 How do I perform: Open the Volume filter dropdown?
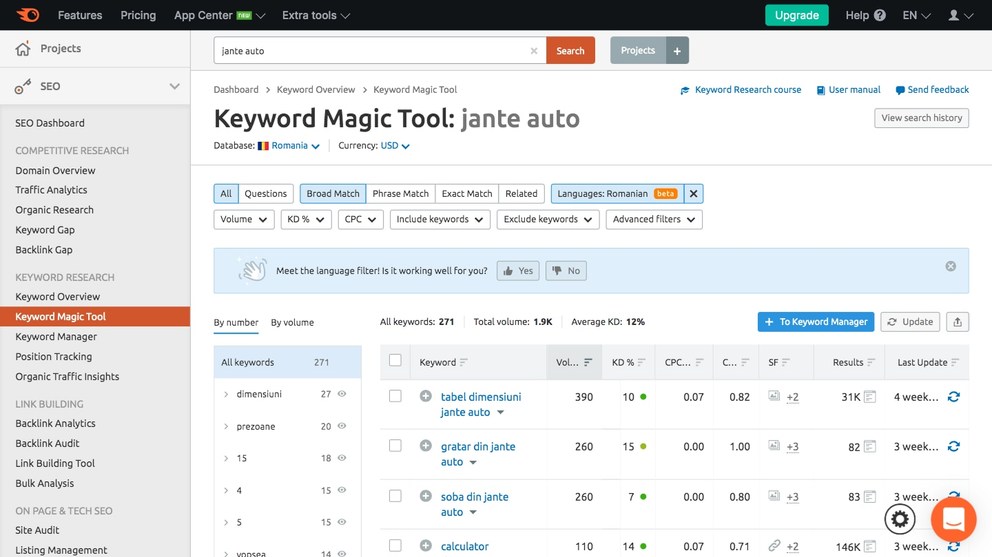[244, 219]
